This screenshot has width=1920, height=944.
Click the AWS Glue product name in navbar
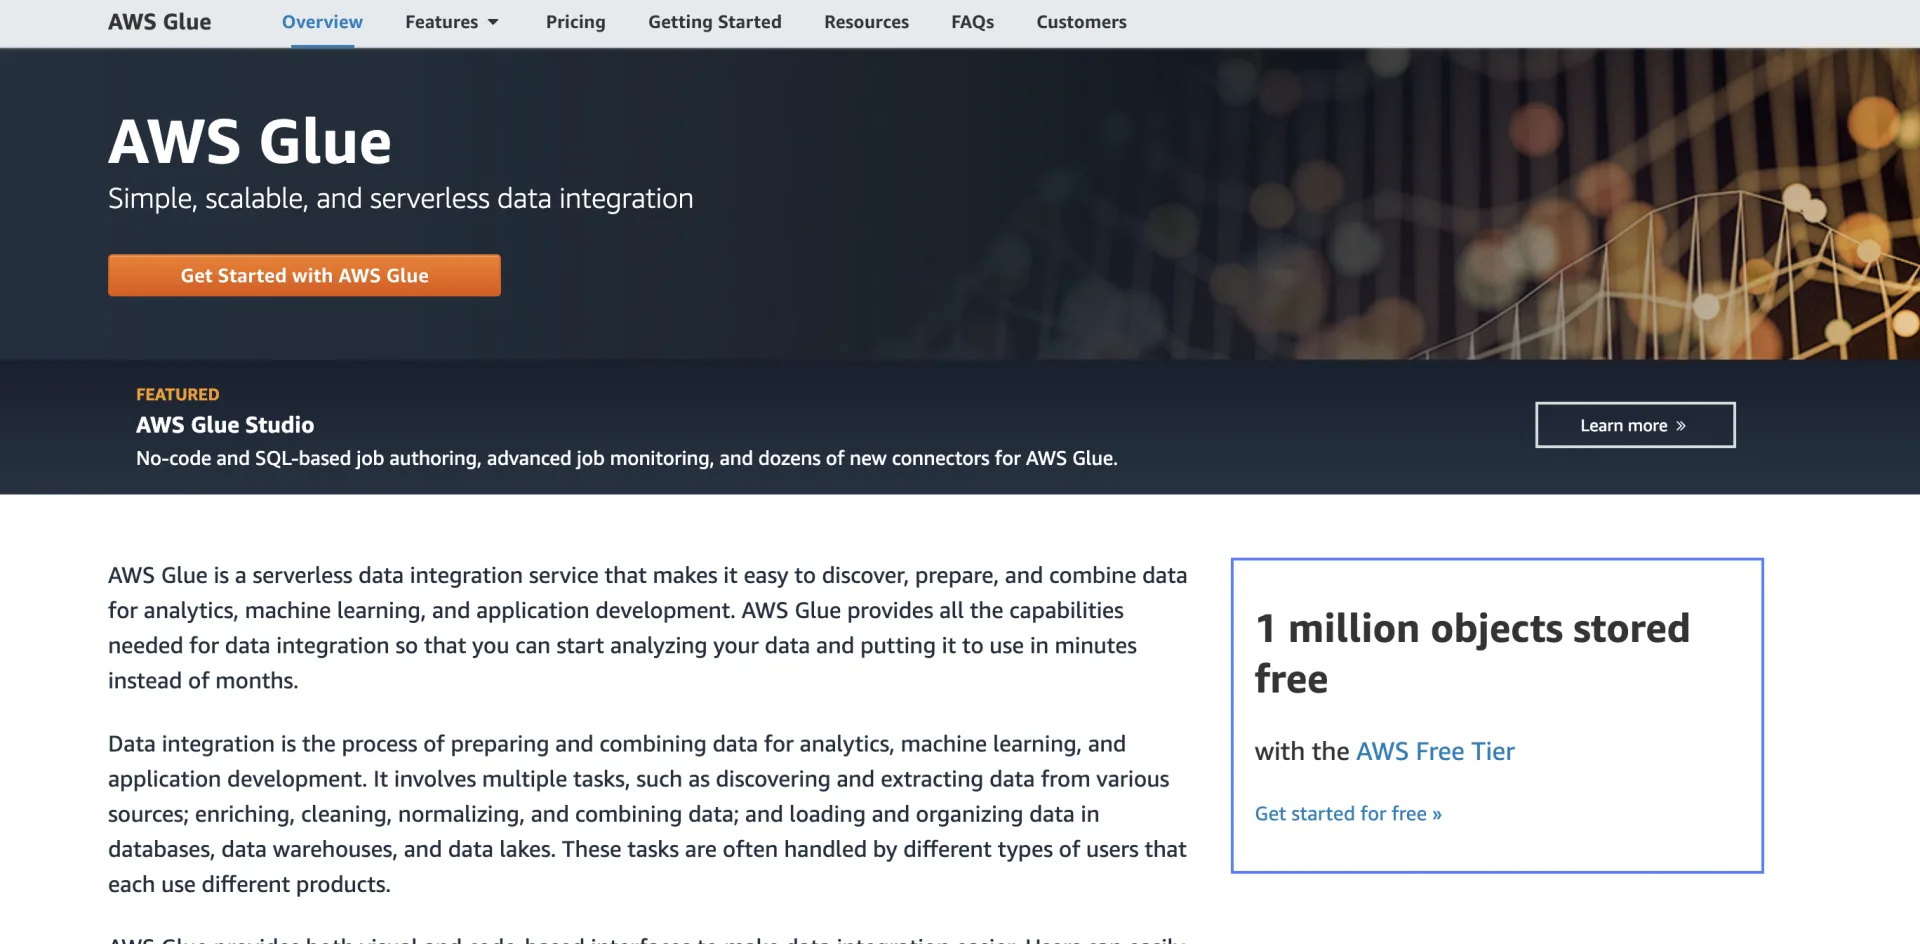160,22
